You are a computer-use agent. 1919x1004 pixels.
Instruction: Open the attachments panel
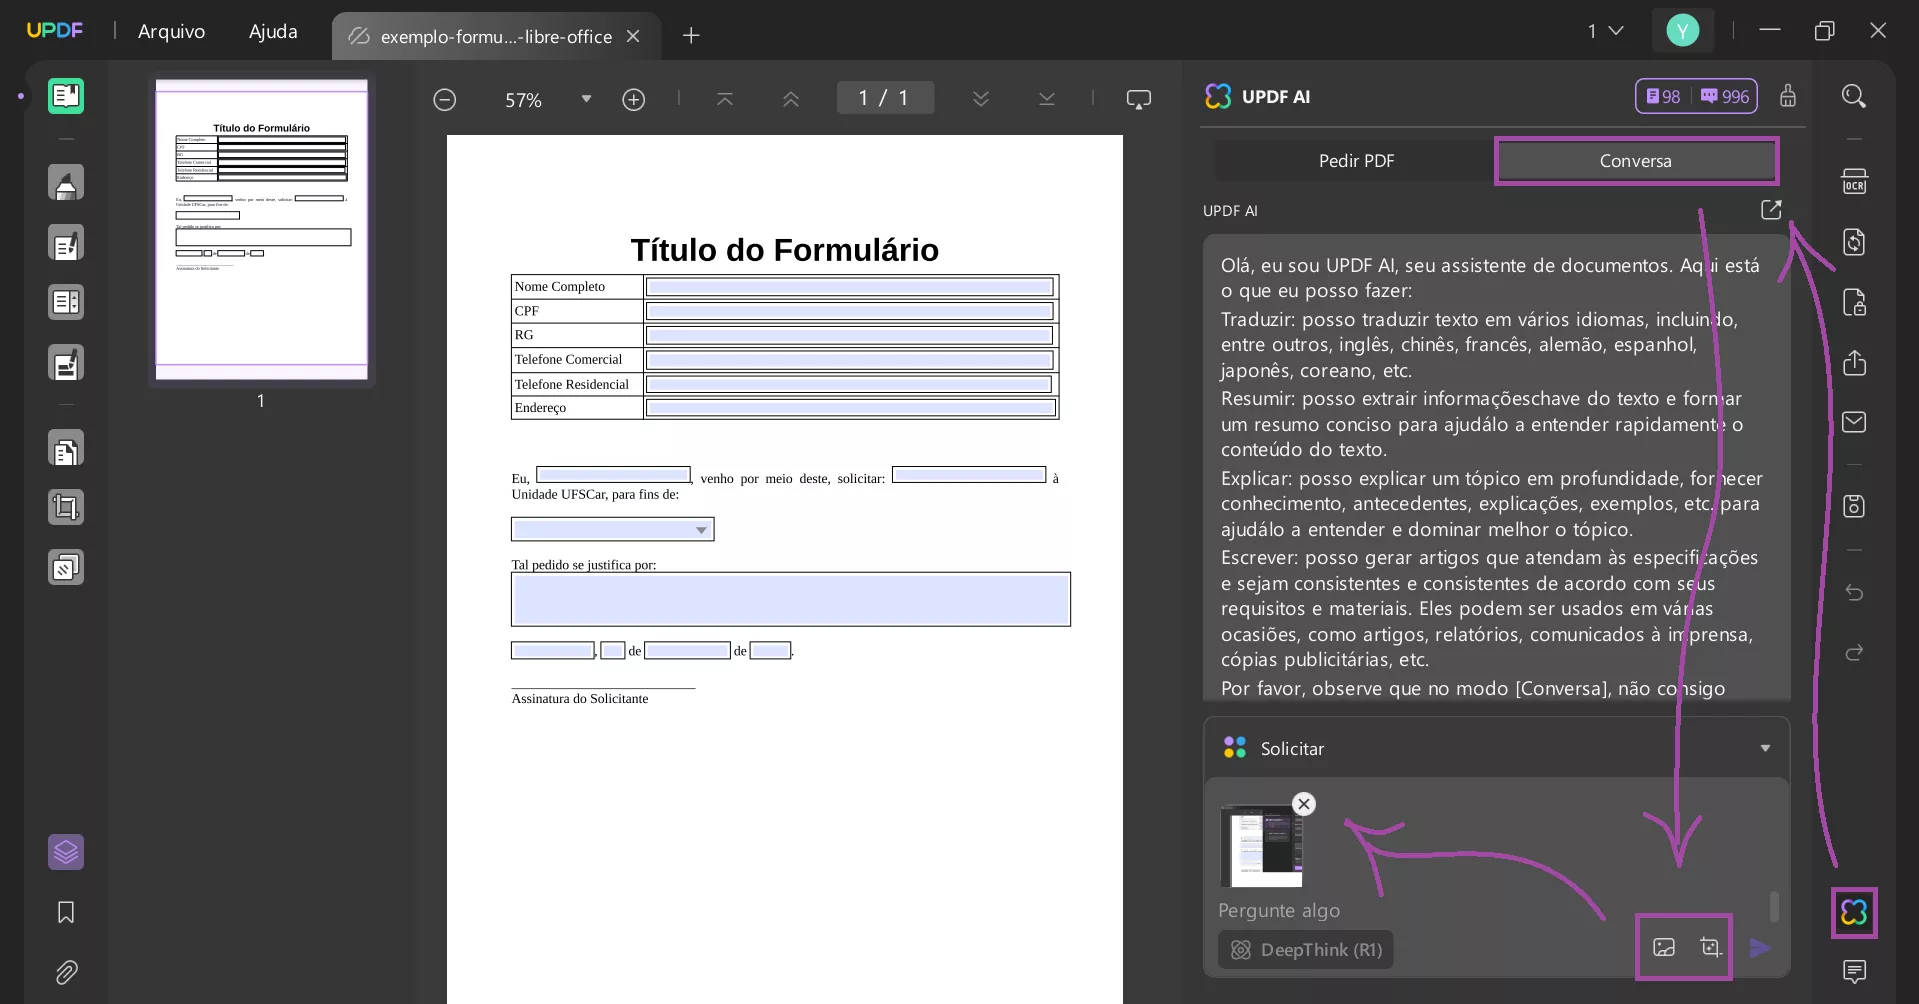[x=66, y=972]
